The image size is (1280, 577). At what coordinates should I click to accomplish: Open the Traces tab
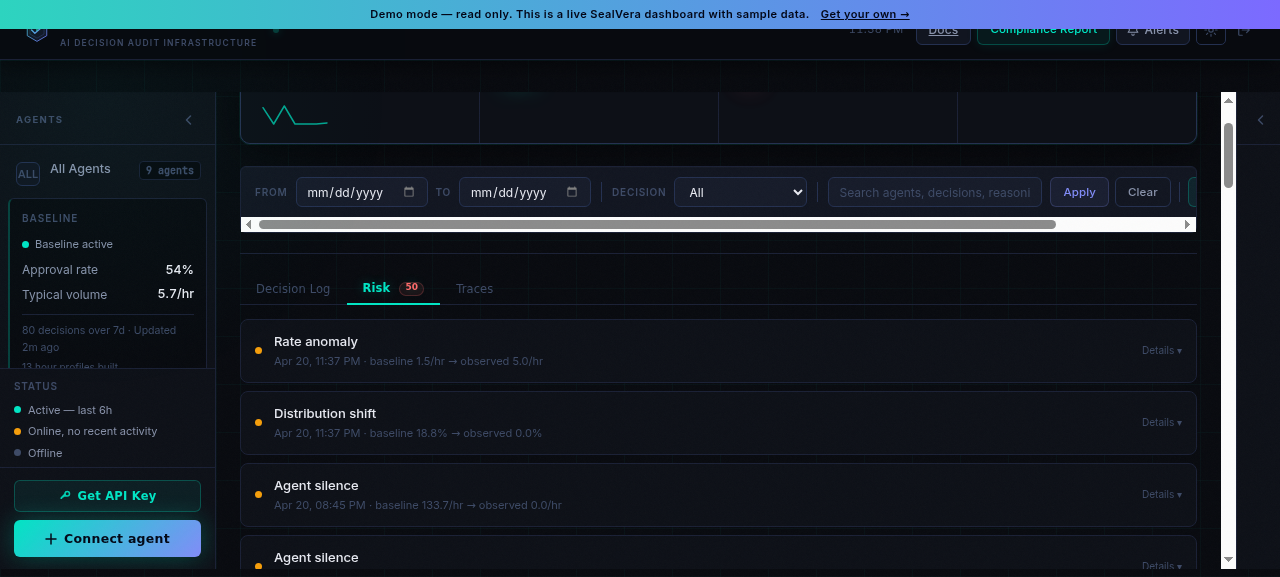coord(475,289)
